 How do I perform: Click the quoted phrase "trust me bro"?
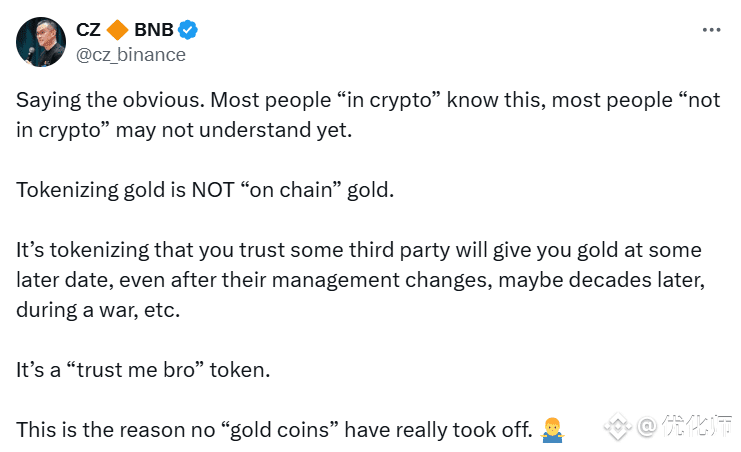point(136,370)
